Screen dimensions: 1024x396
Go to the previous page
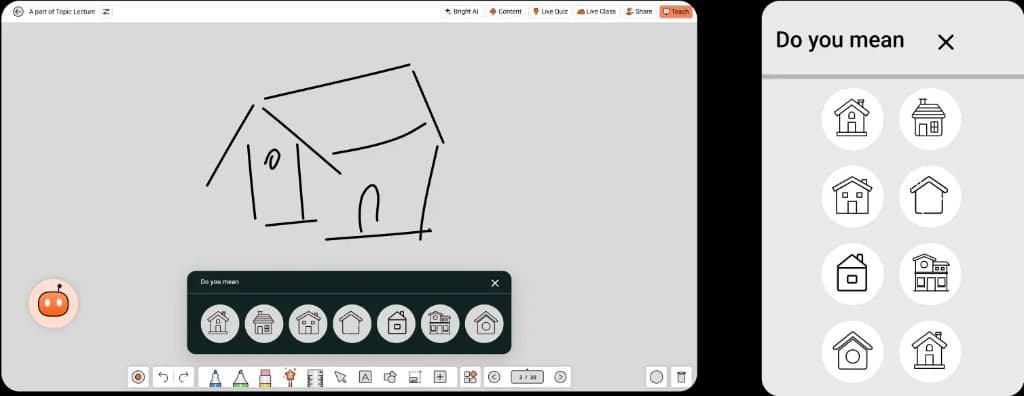494,377
